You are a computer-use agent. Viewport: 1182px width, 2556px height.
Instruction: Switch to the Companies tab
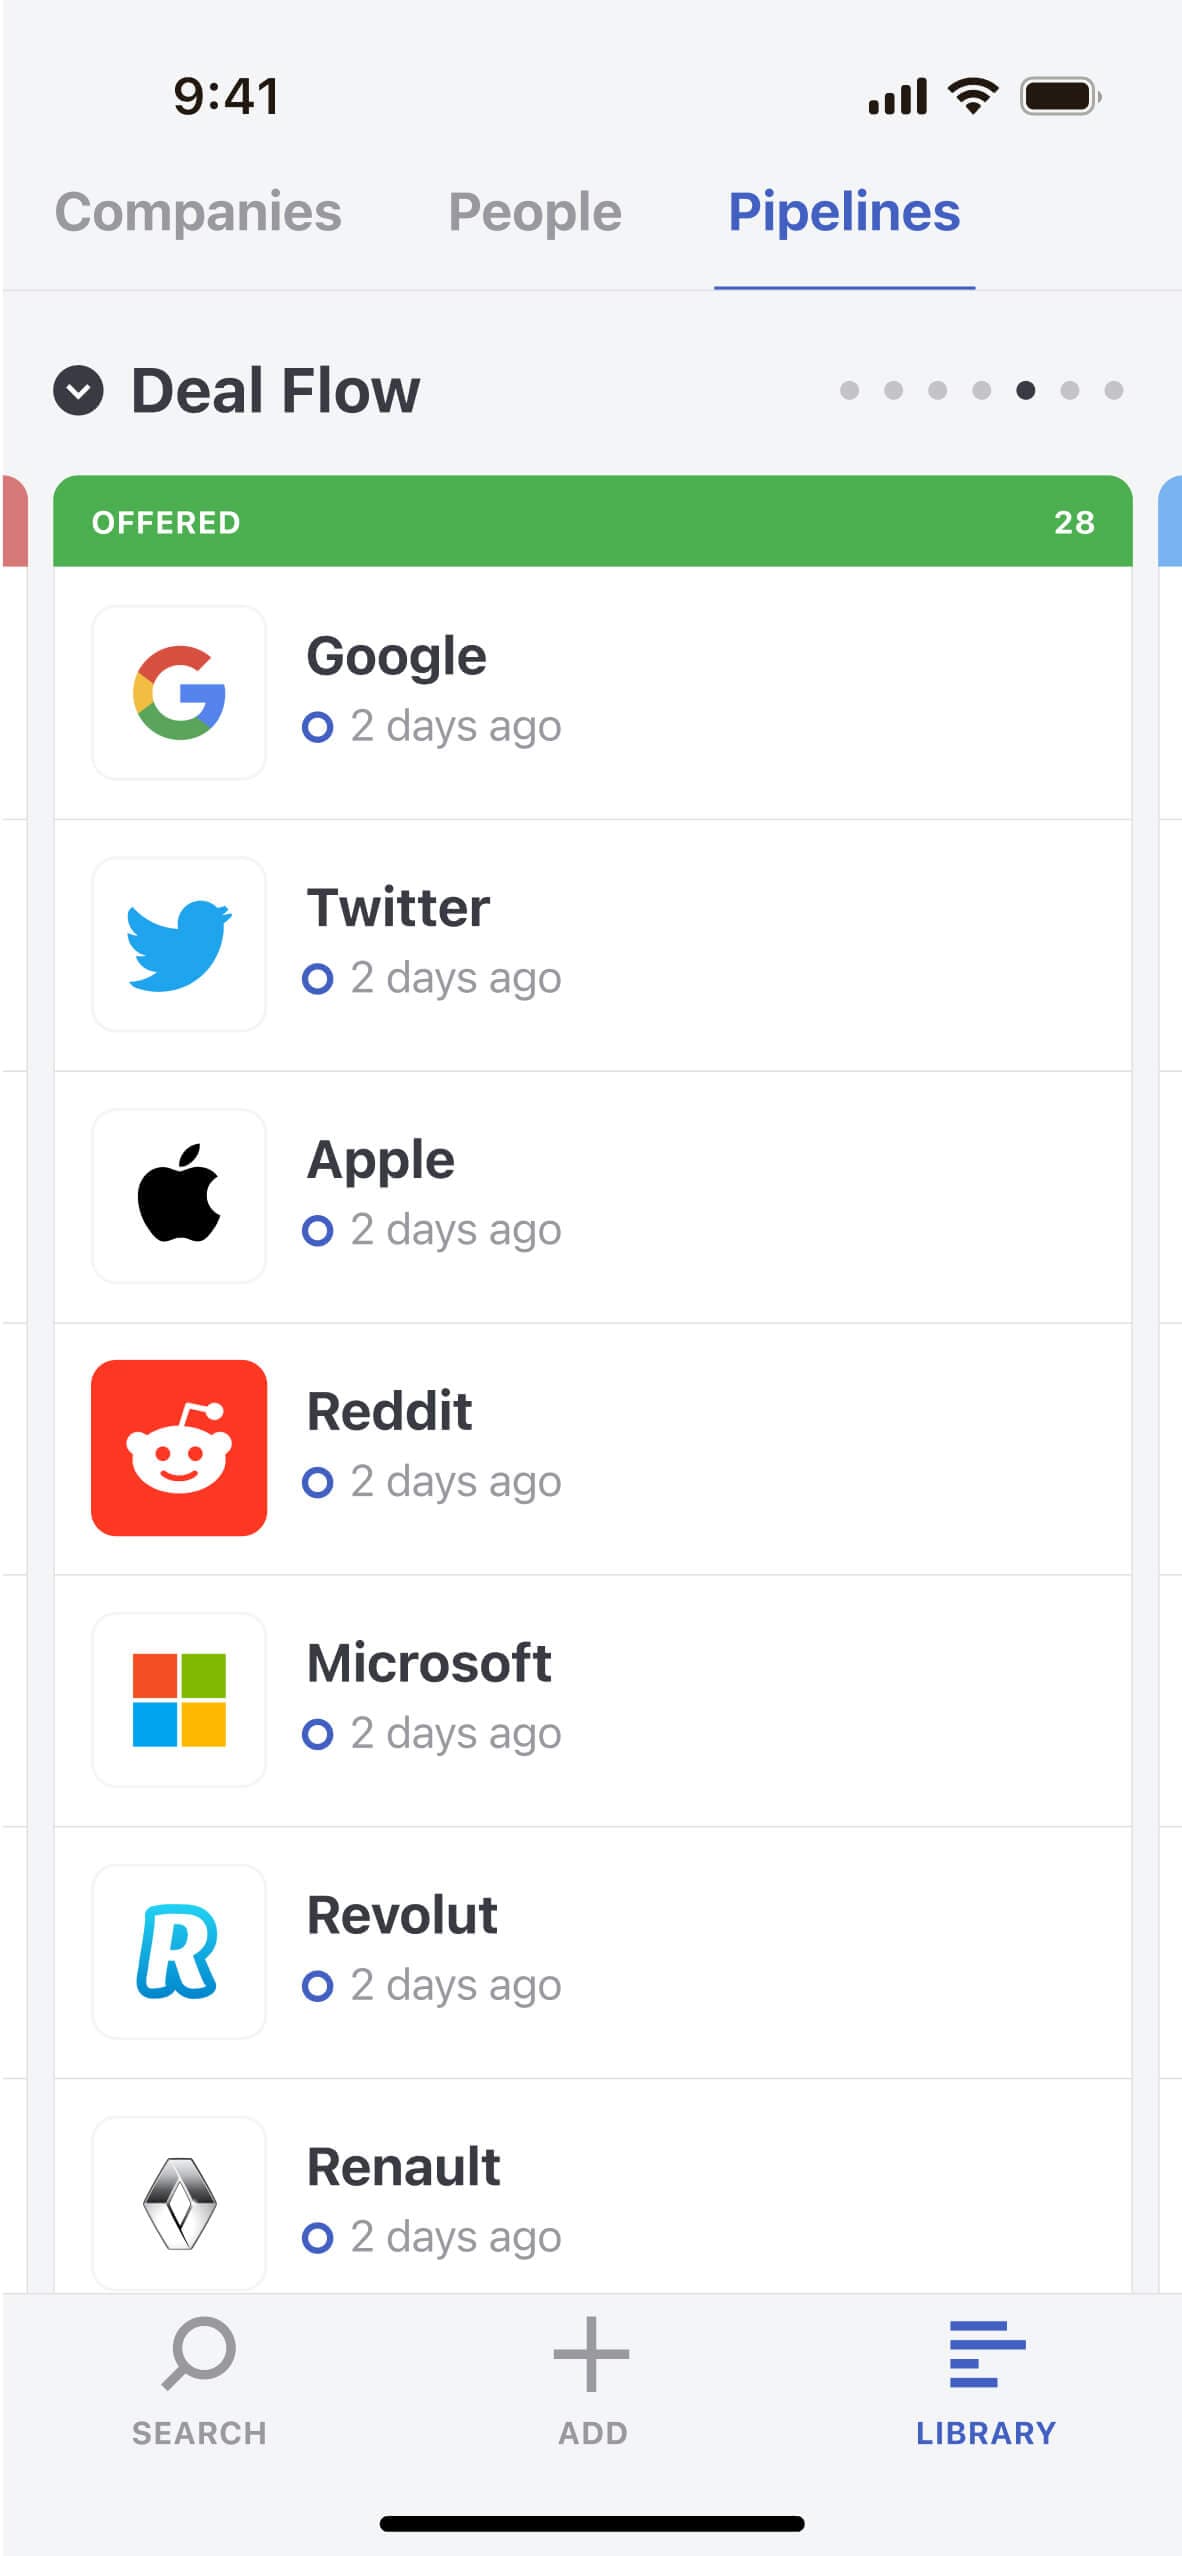tap(198, 212)
